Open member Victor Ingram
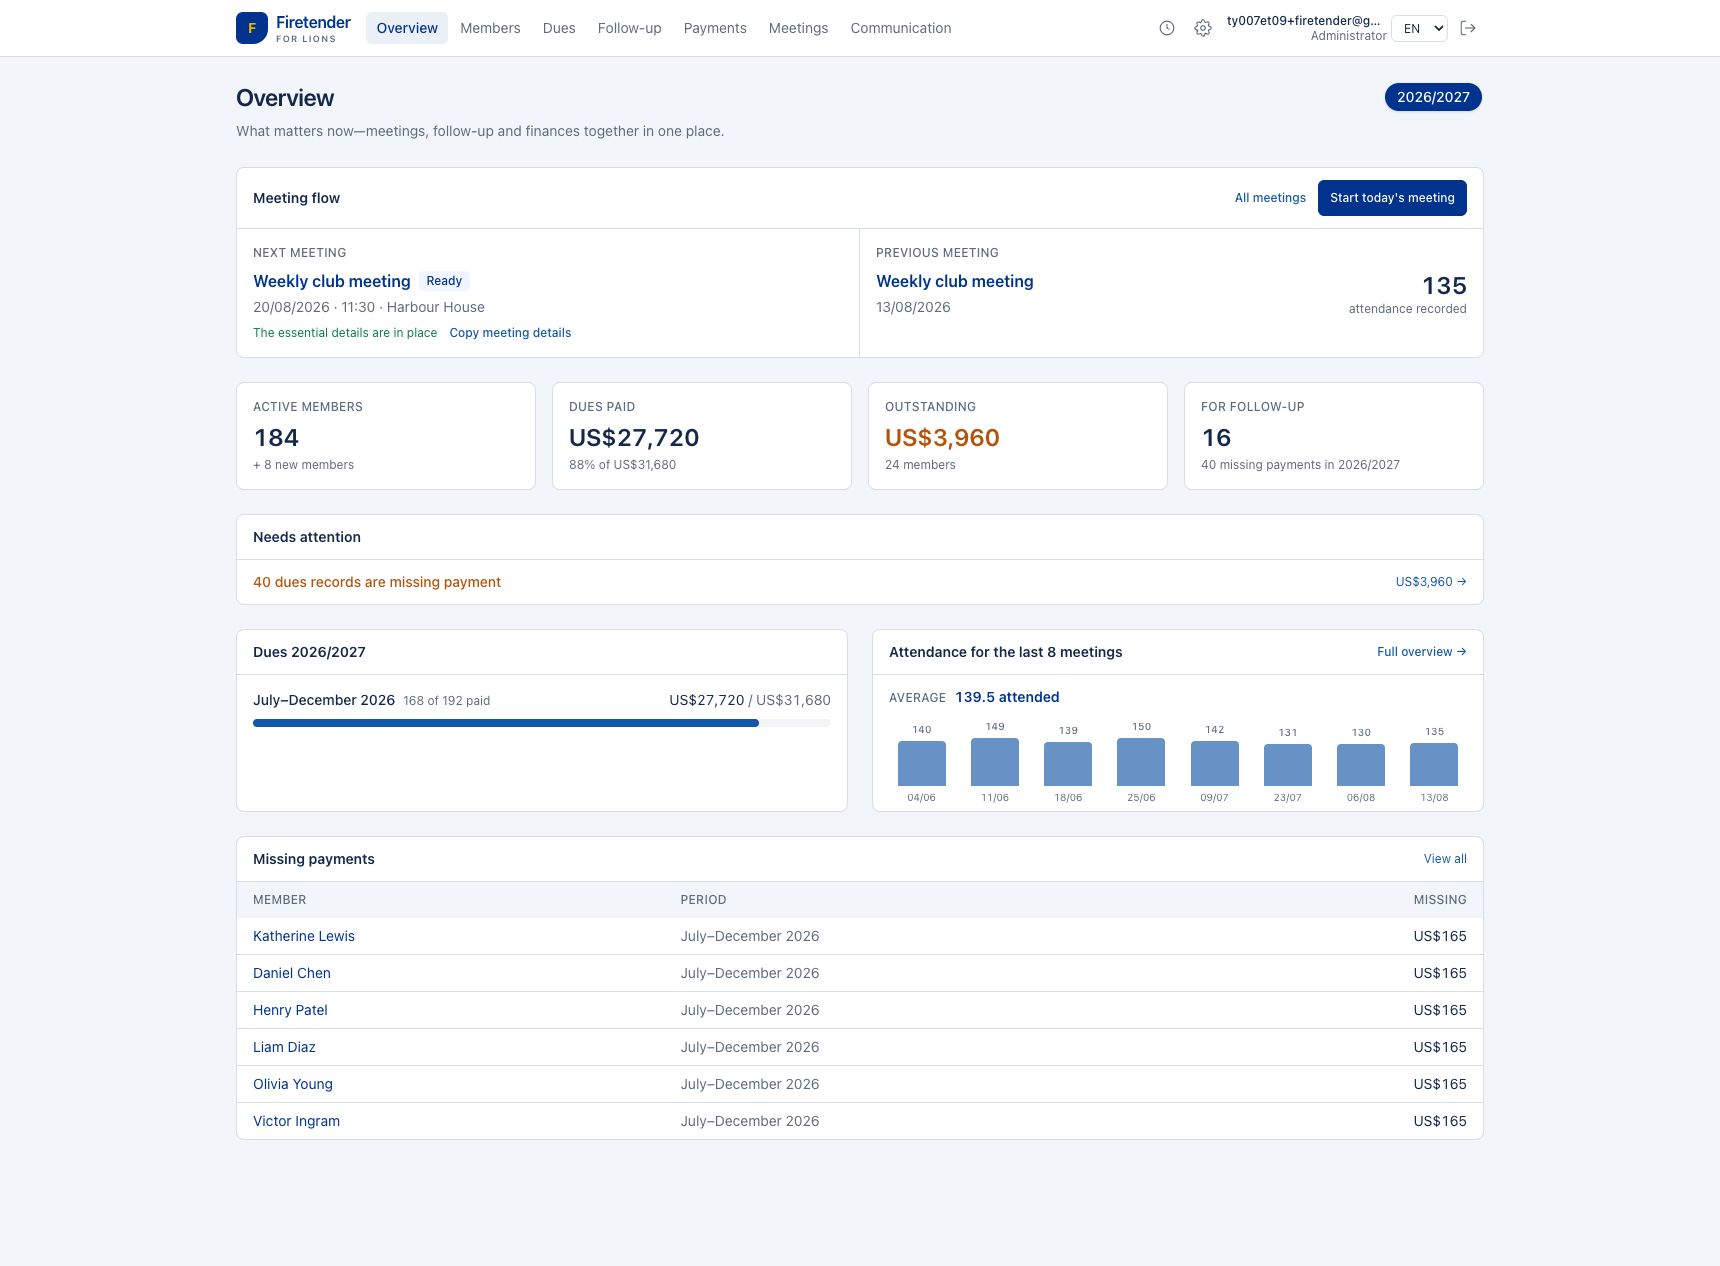Screen dimensions: 1720x1266 point(296,1121)
